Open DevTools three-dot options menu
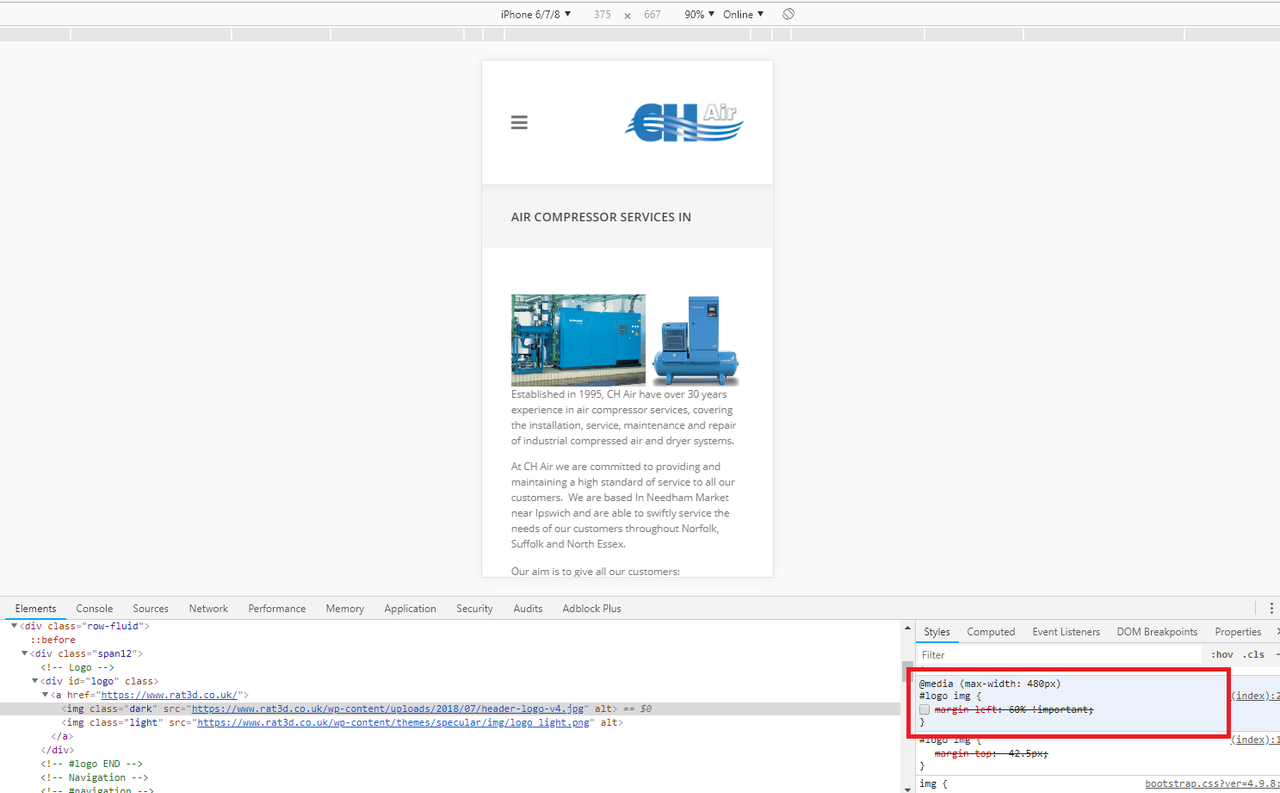1280x793 pixels. tap(1271, 608)
